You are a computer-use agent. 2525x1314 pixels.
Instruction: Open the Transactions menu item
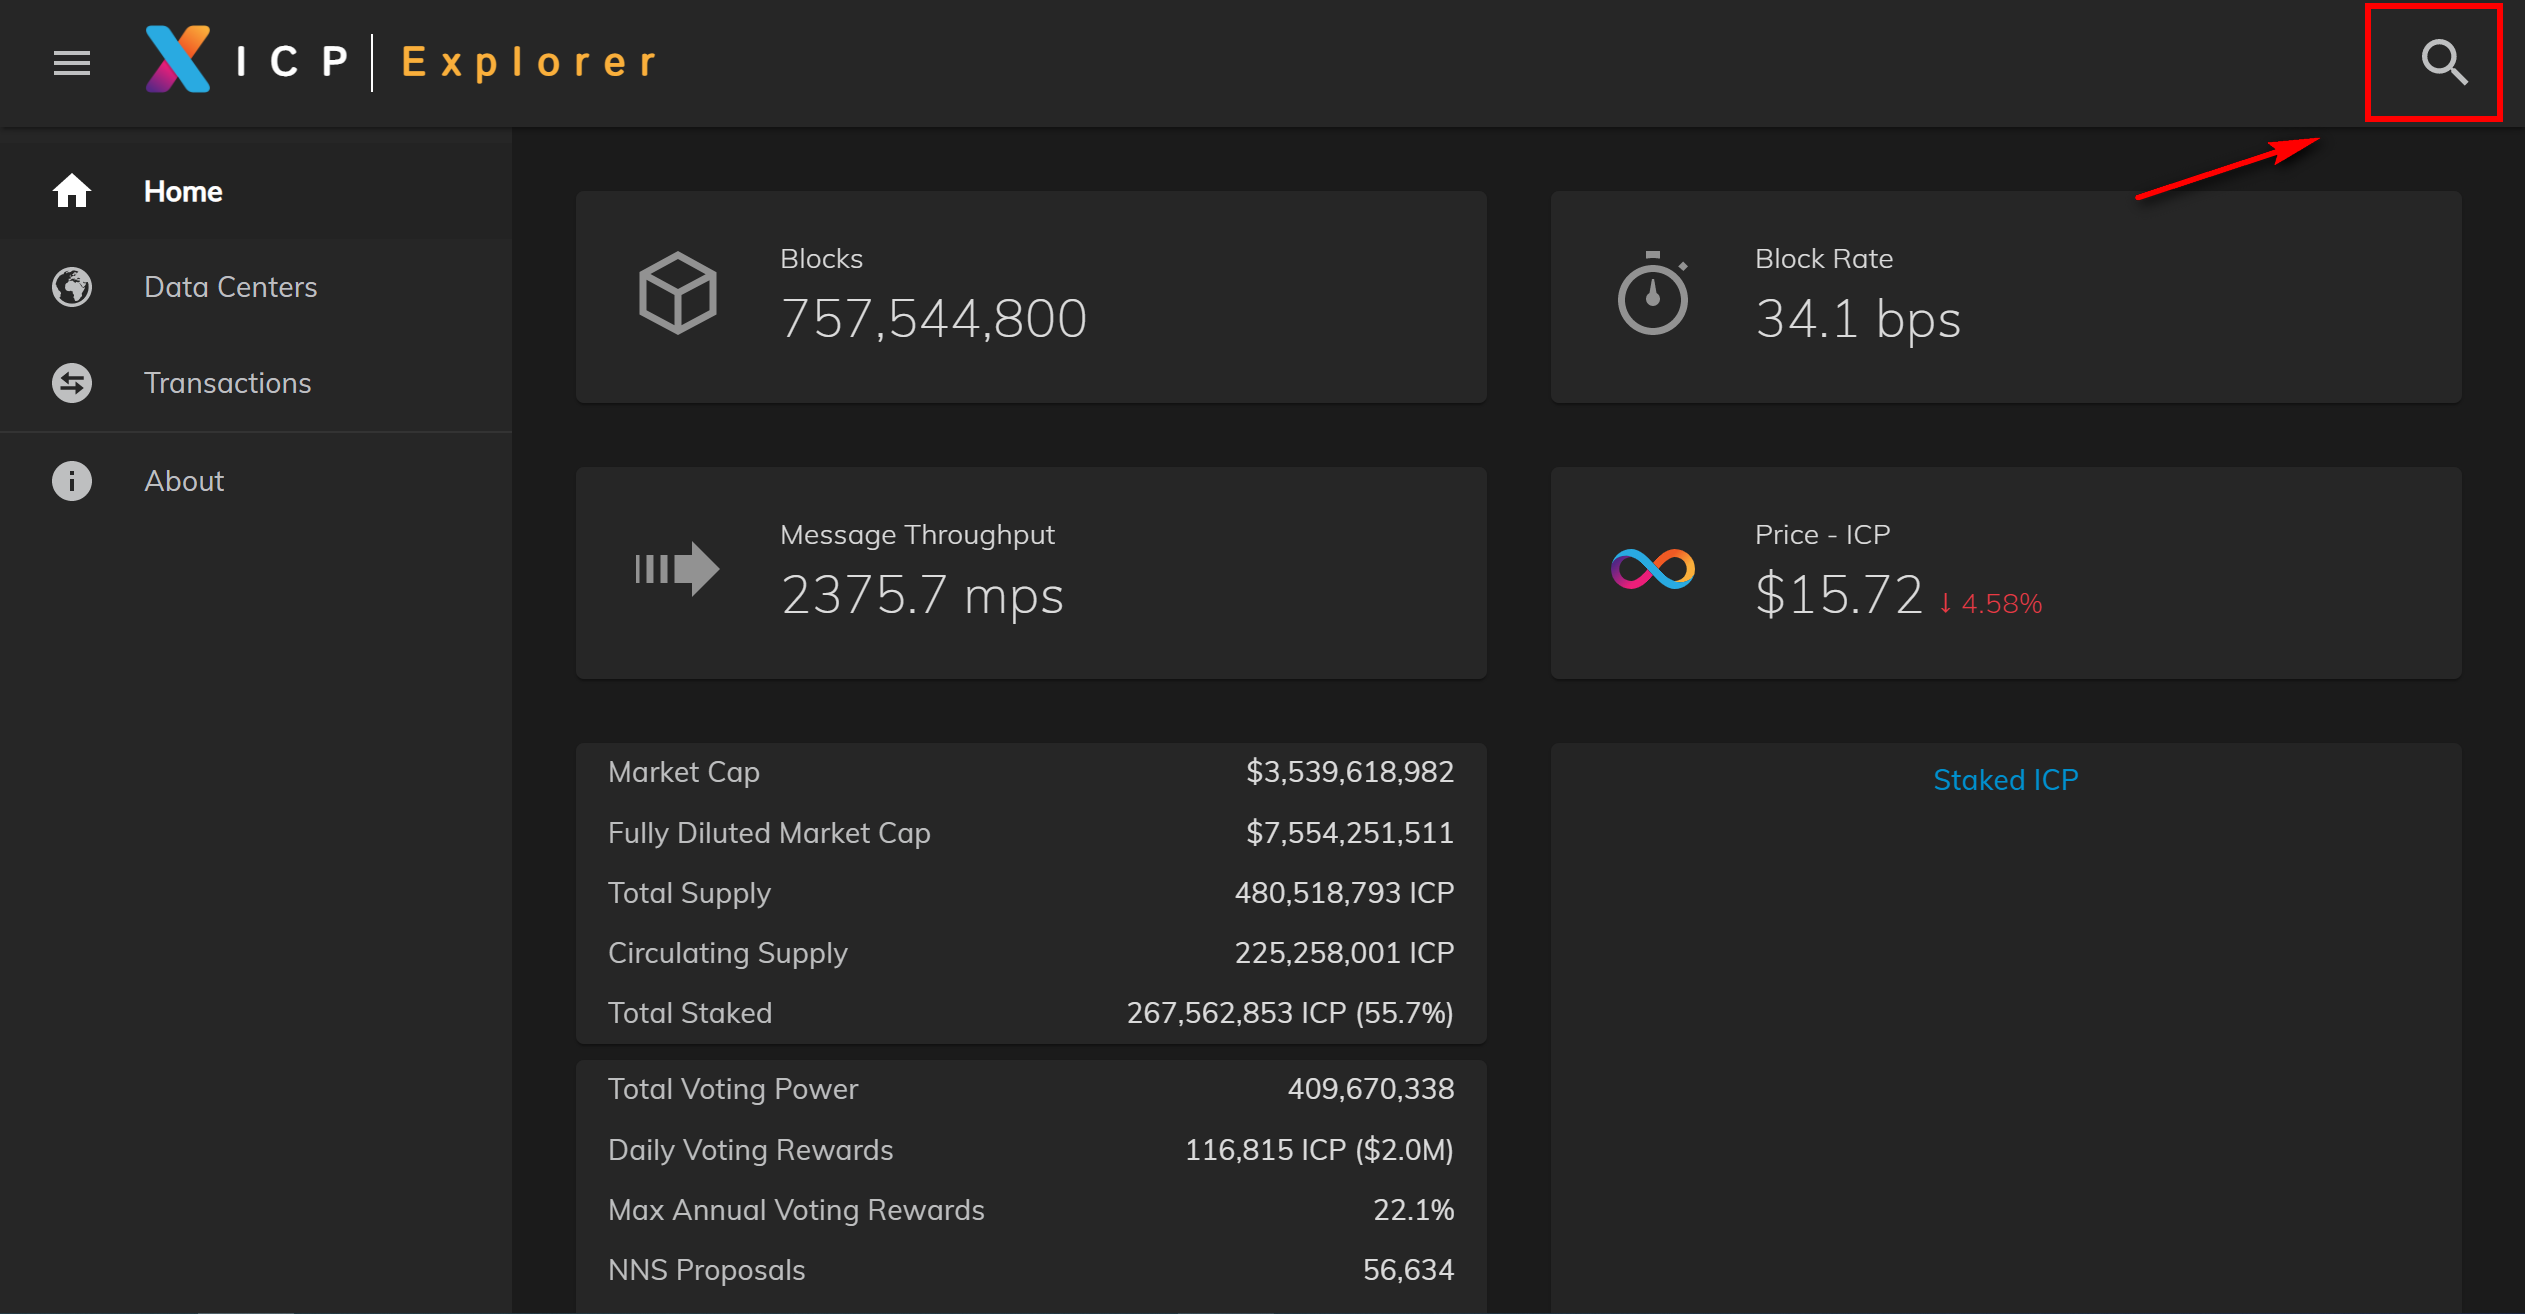point(227,383)
